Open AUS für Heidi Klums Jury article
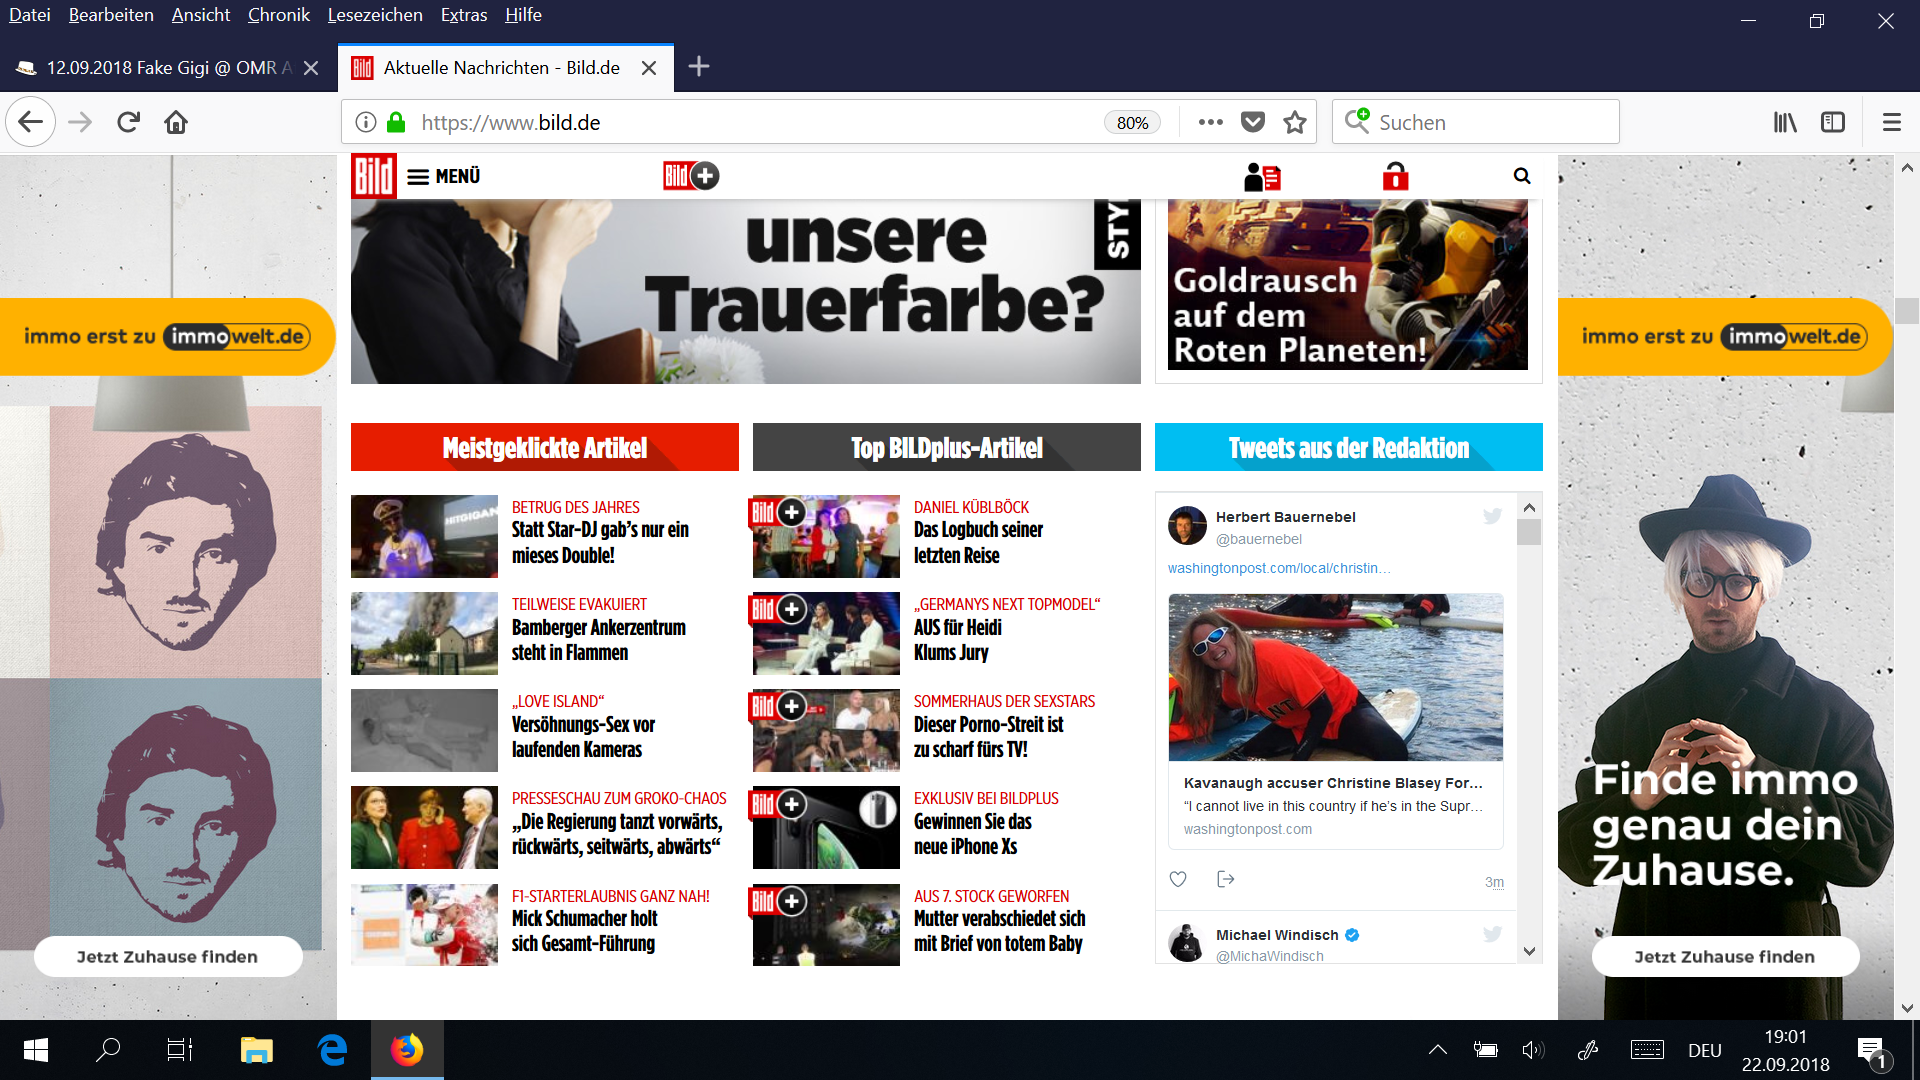 pos(957,640)
